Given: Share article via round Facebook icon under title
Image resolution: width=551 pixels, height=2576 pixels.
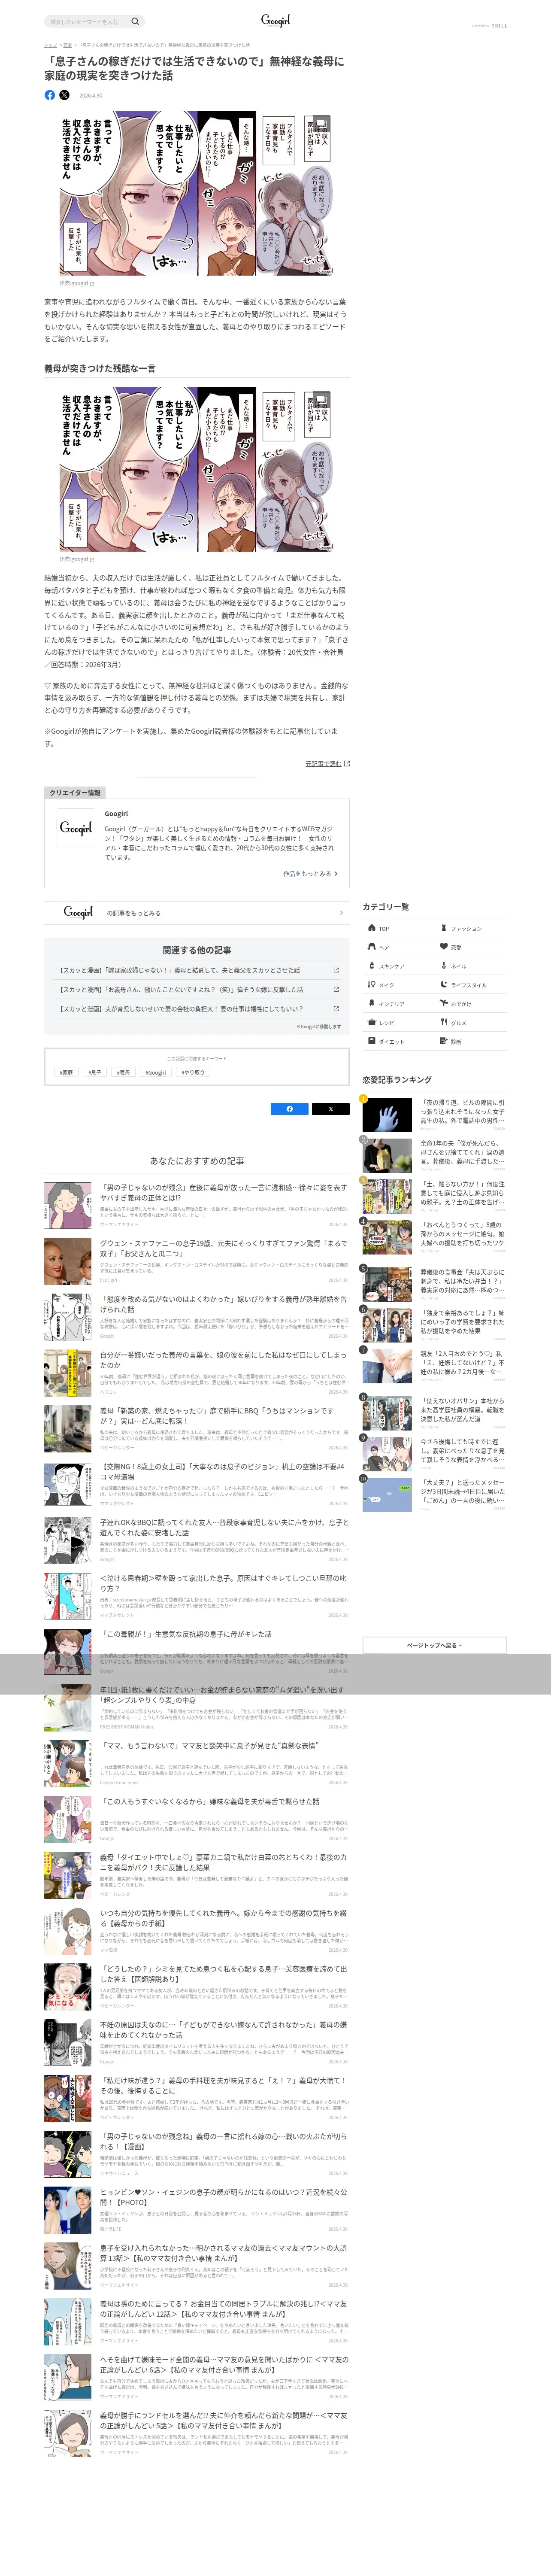Looking at the screenshot, I should [50, 95].
